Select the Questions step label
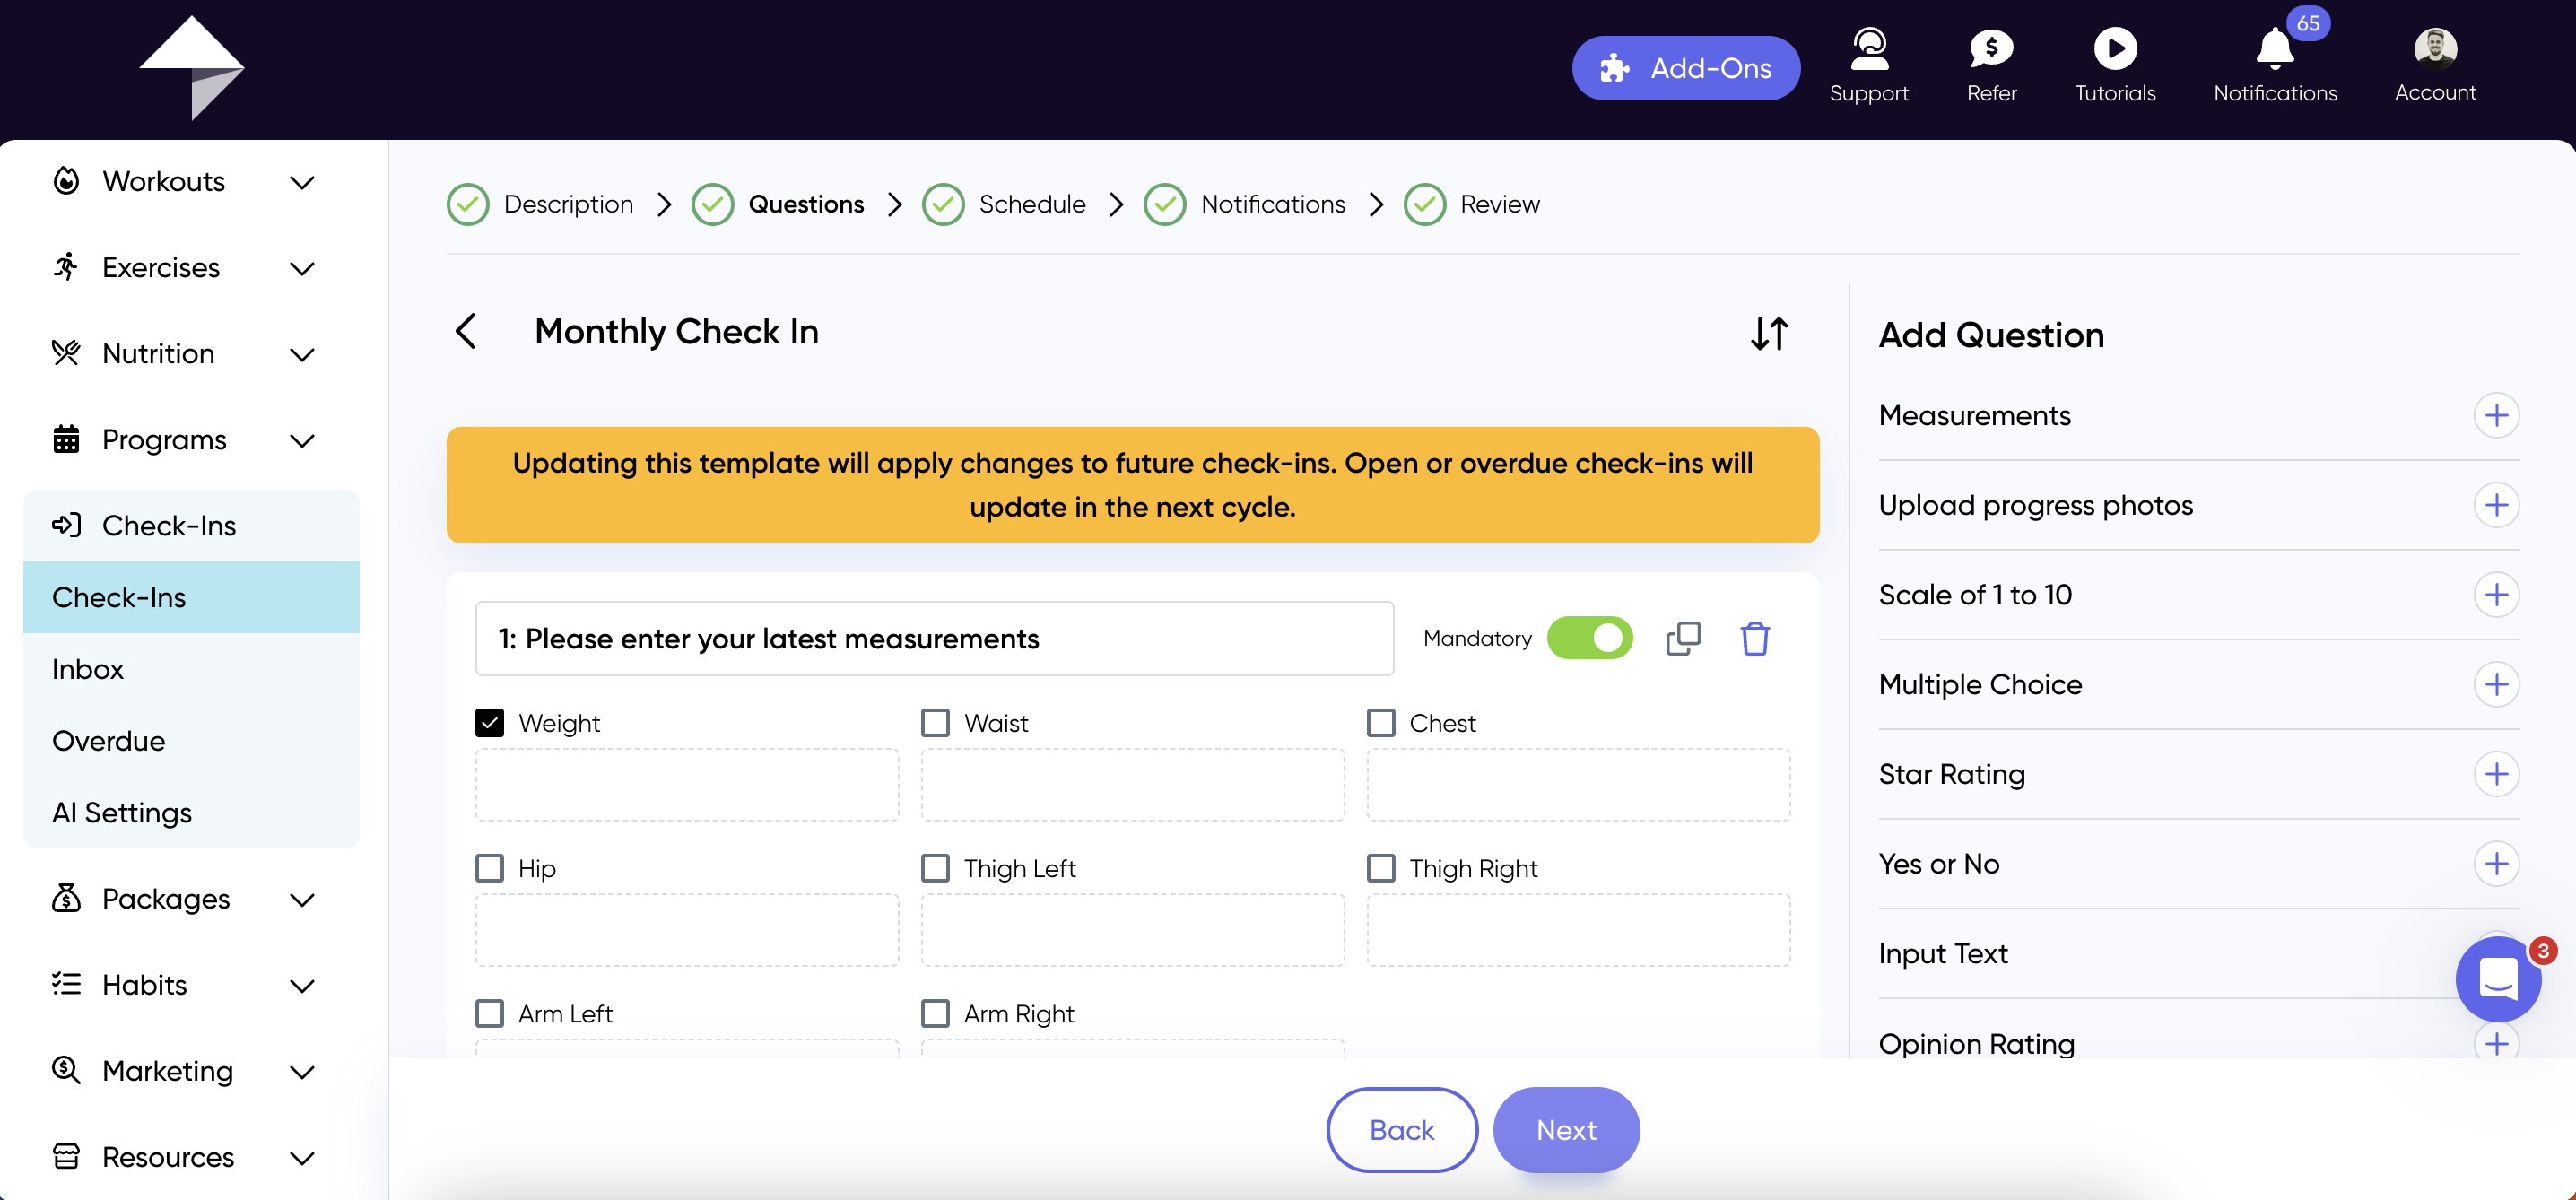The height and width of the screenshot is (1200, 2576). tap(806, 204)
